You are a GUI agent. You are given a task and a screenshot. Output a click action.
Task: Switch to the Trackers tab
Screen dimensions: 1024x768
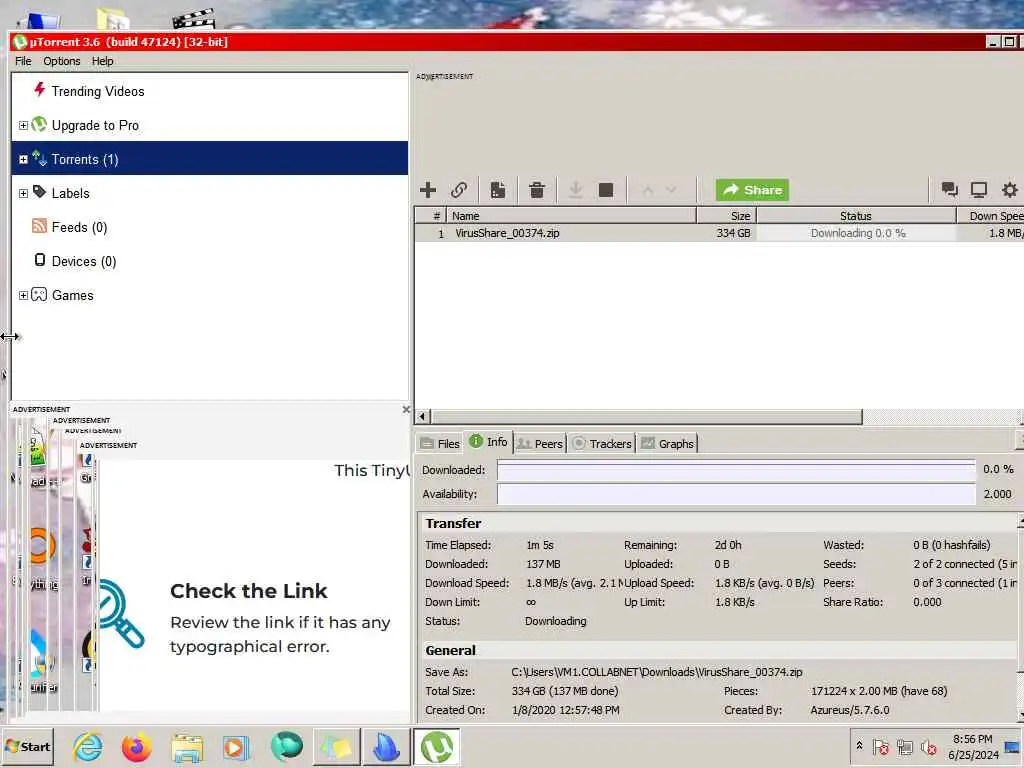pyautogui.click(x=601, y=443)
